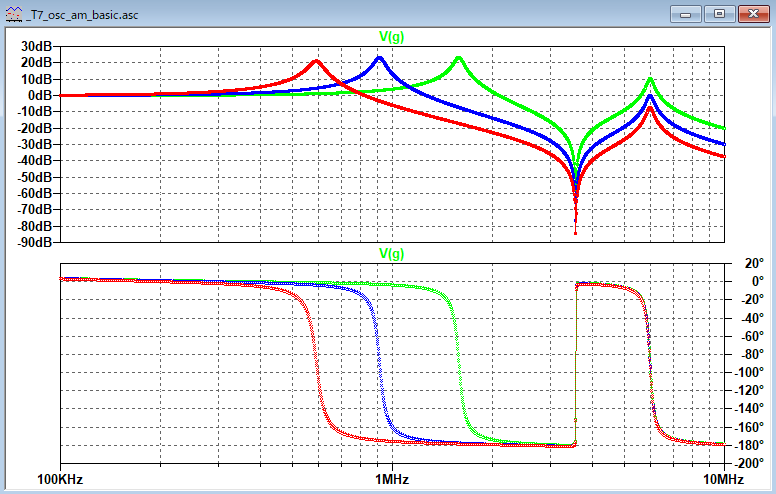The height and width of the screenshot is (494, 776).
Task: Click the -160° phase axis label
Action: (749, 427)
